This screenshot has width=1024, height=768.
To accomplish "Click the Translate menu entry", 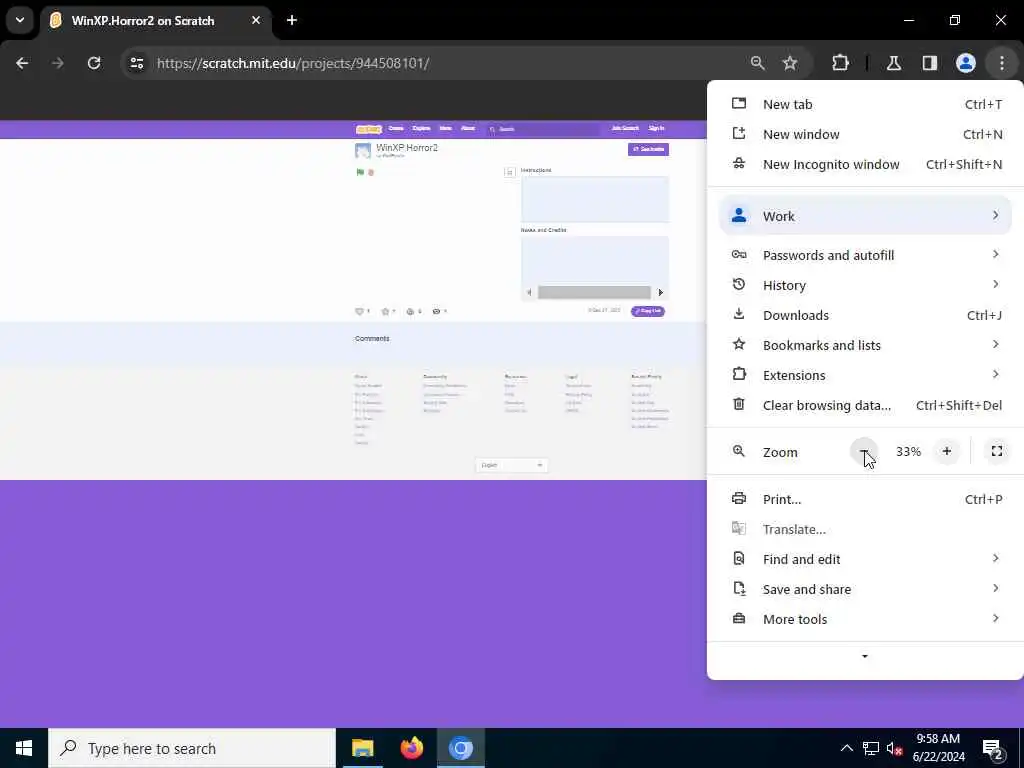I will pyautogui.click(x=865, y=530).
